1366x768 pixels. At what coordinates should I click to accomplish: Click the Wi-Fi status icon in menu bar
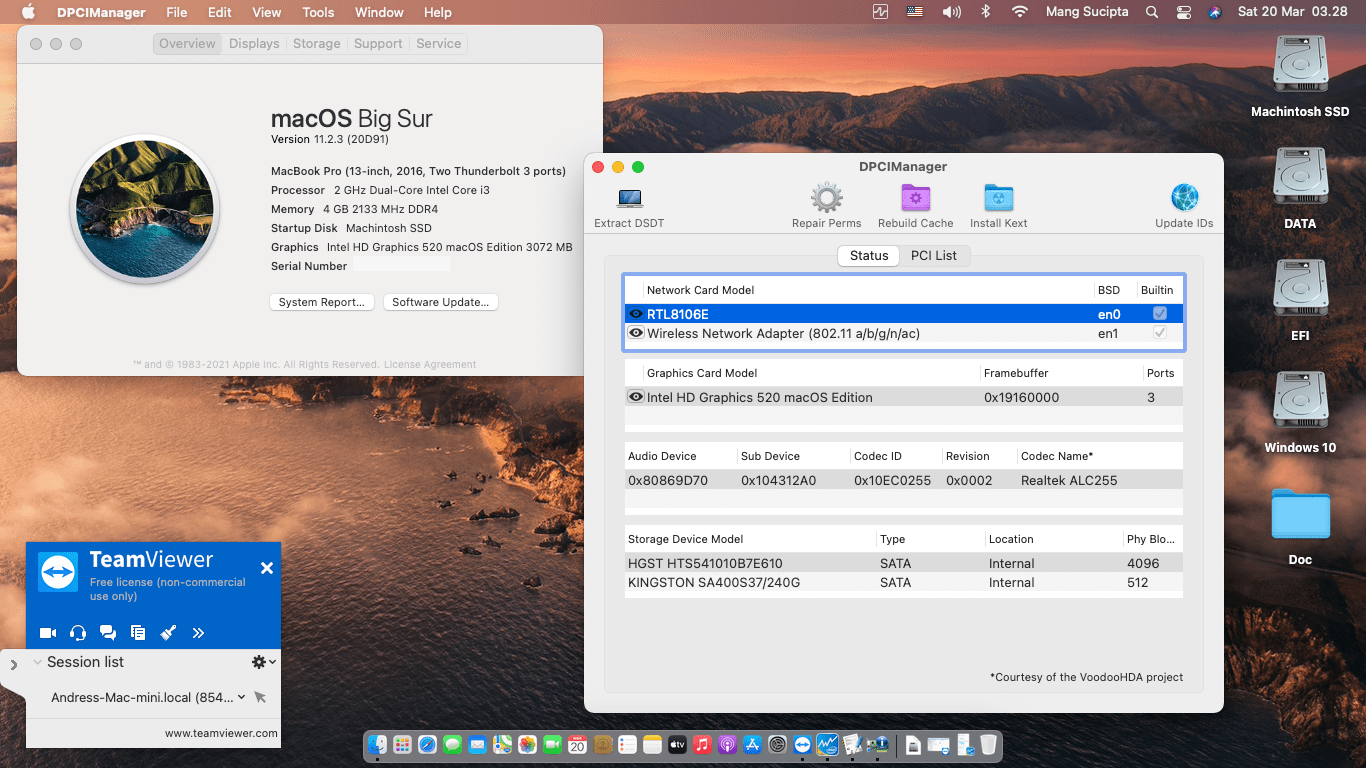(x=1019, y=12)
